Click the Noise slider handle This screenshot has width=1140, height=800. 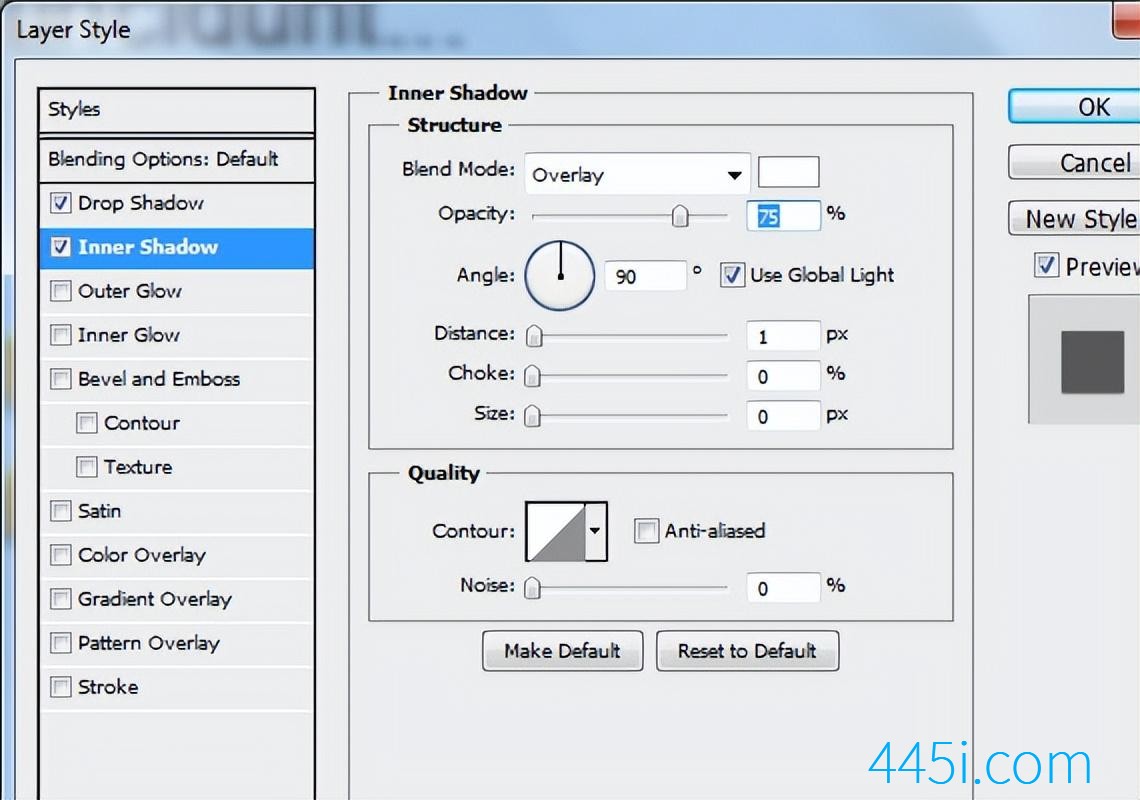point(532,588)
